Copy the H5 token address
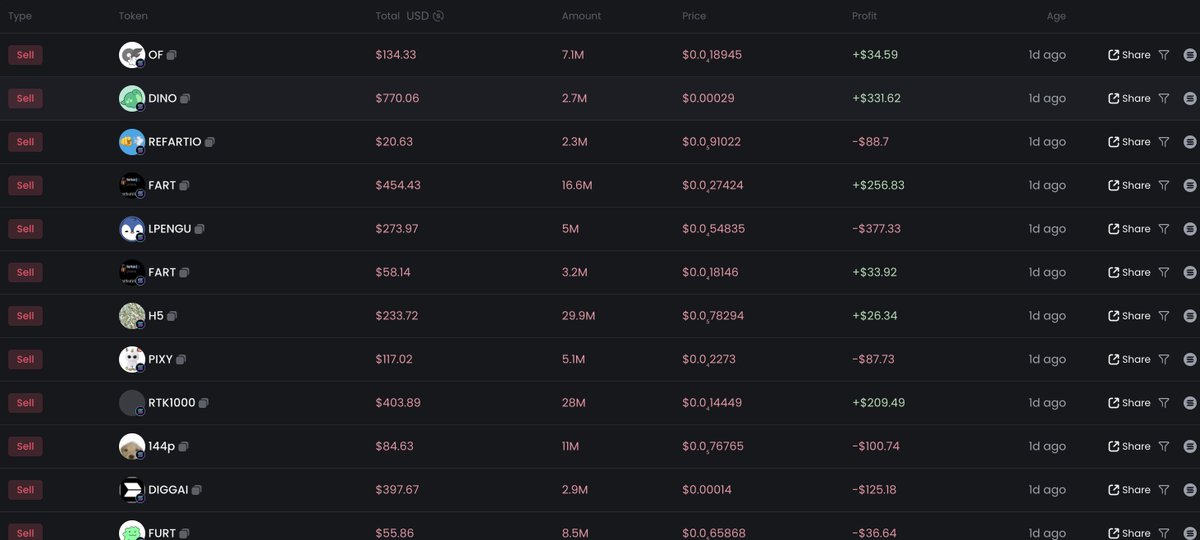This screenshot has height=540, width=1200. click(172, 316)
